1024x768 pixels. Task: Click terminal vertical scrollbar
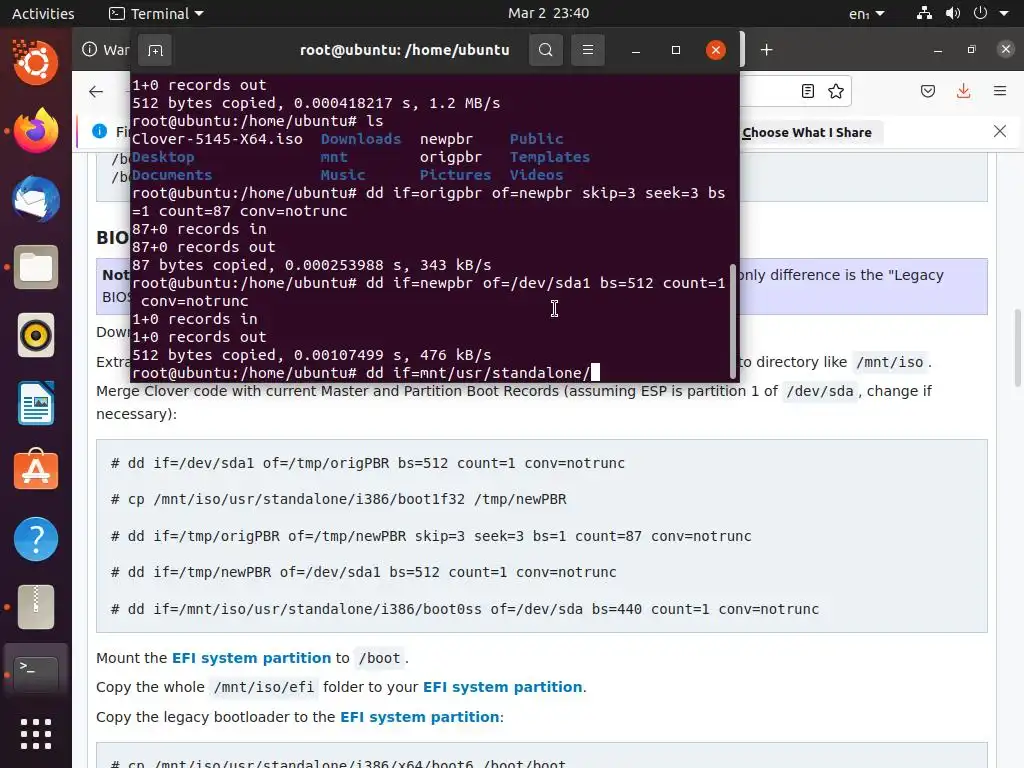733,320
